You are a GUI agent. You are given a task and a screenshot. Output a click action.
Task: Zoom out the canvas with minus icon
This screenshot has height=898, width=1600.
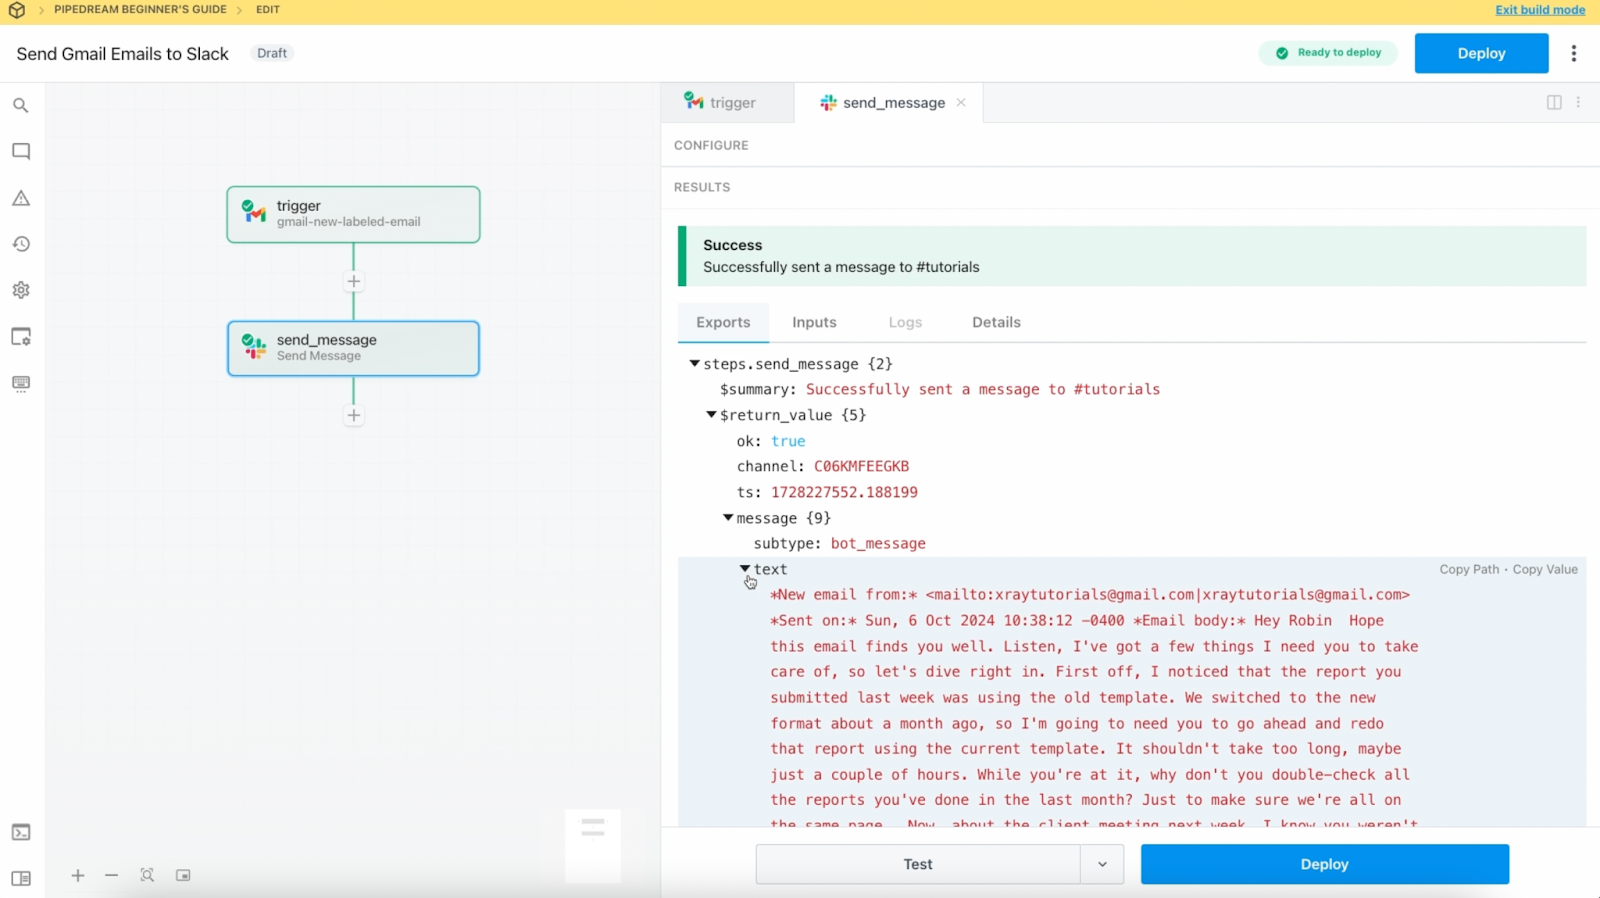click(x=111, y=875)
